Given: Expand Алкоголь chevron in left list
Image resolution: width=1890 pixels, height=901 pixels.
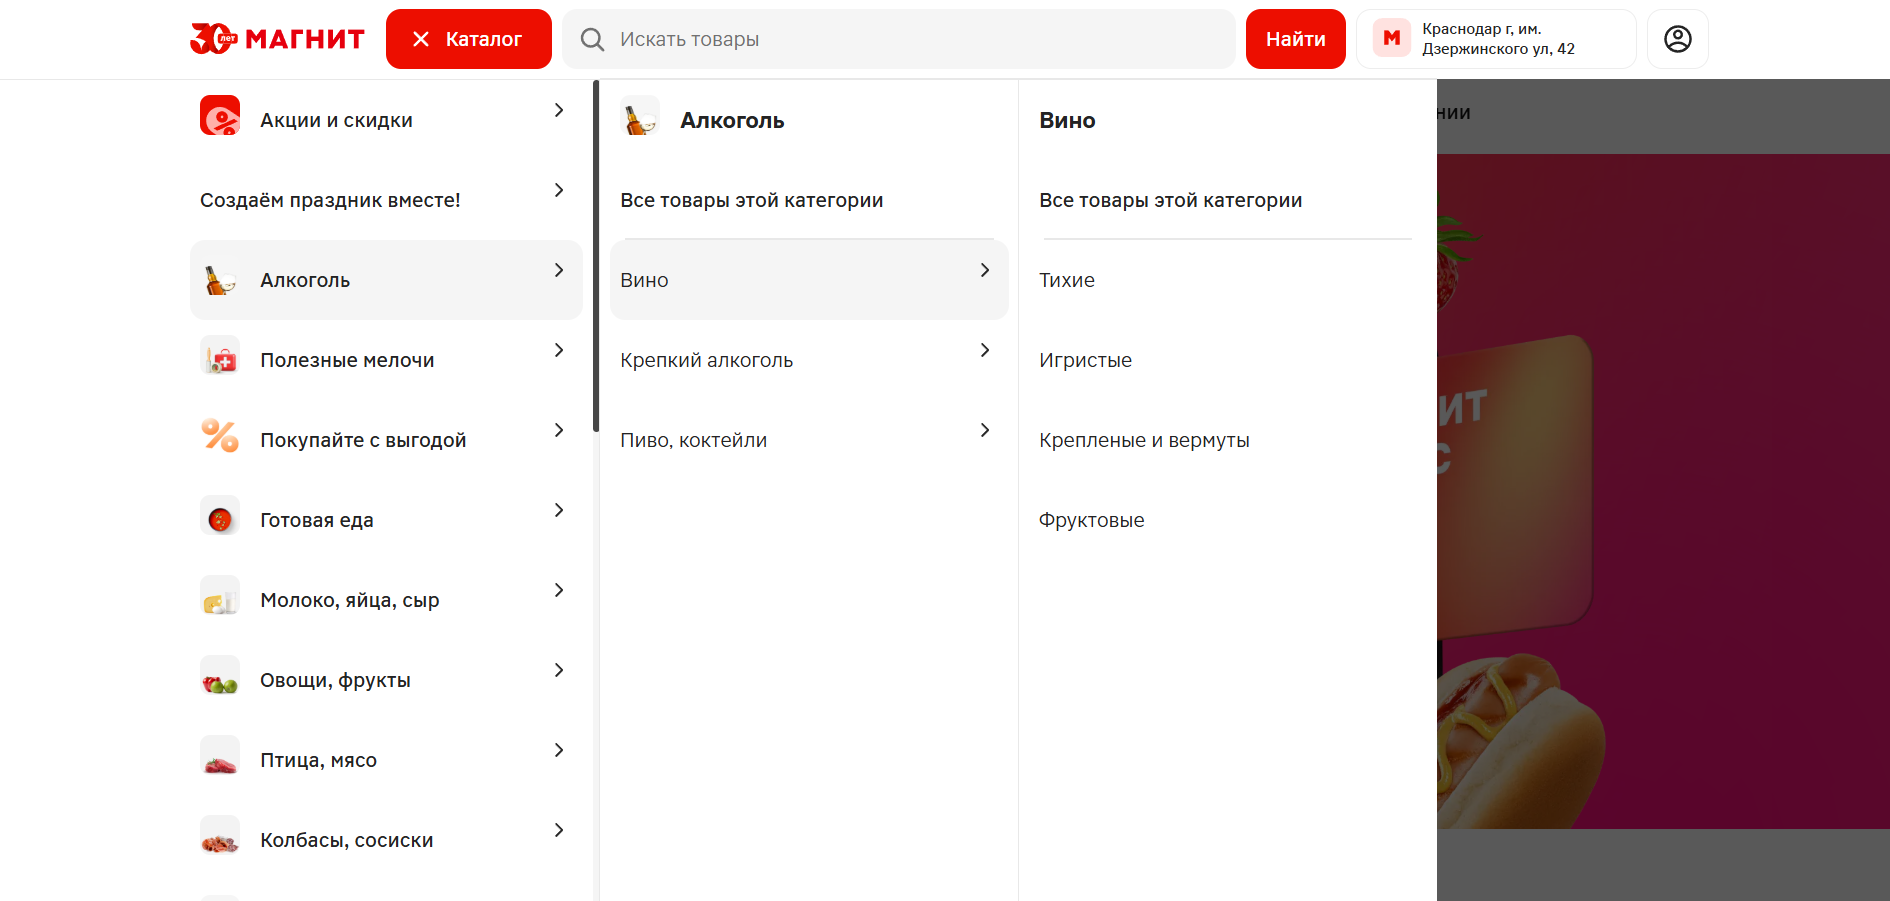Looking at the screenshot, I should point(559,270).
